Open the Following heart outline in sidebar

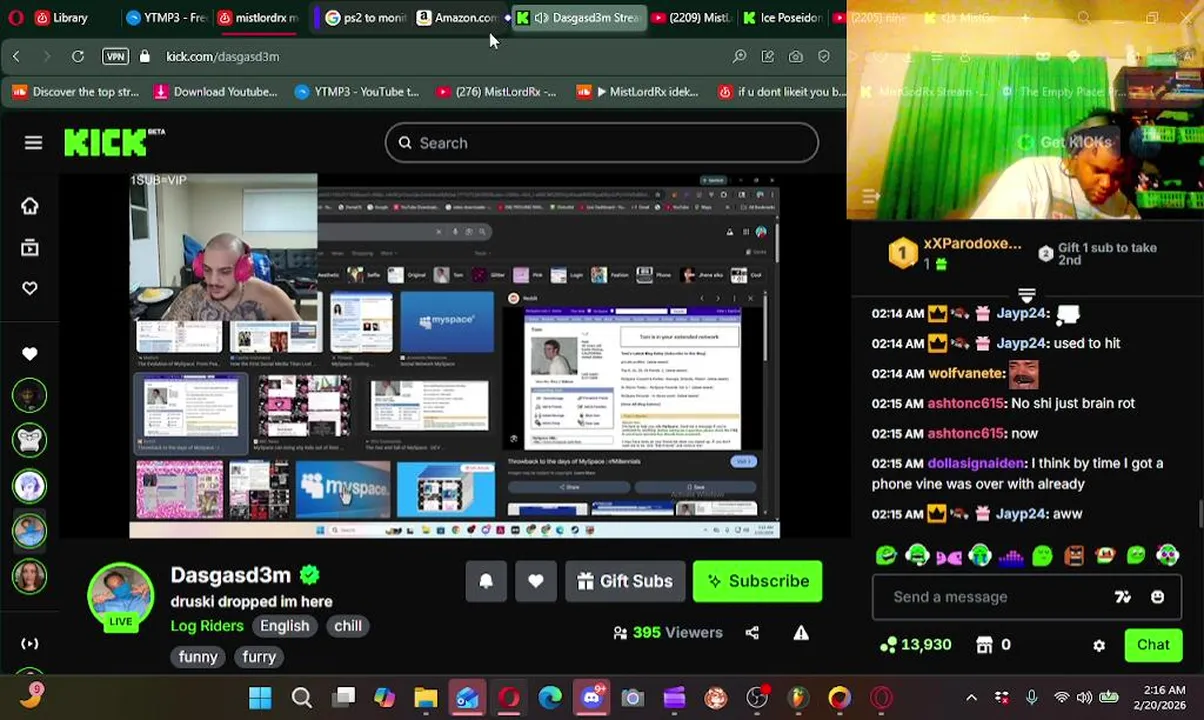pyautogui.click(x=30, y=288)
